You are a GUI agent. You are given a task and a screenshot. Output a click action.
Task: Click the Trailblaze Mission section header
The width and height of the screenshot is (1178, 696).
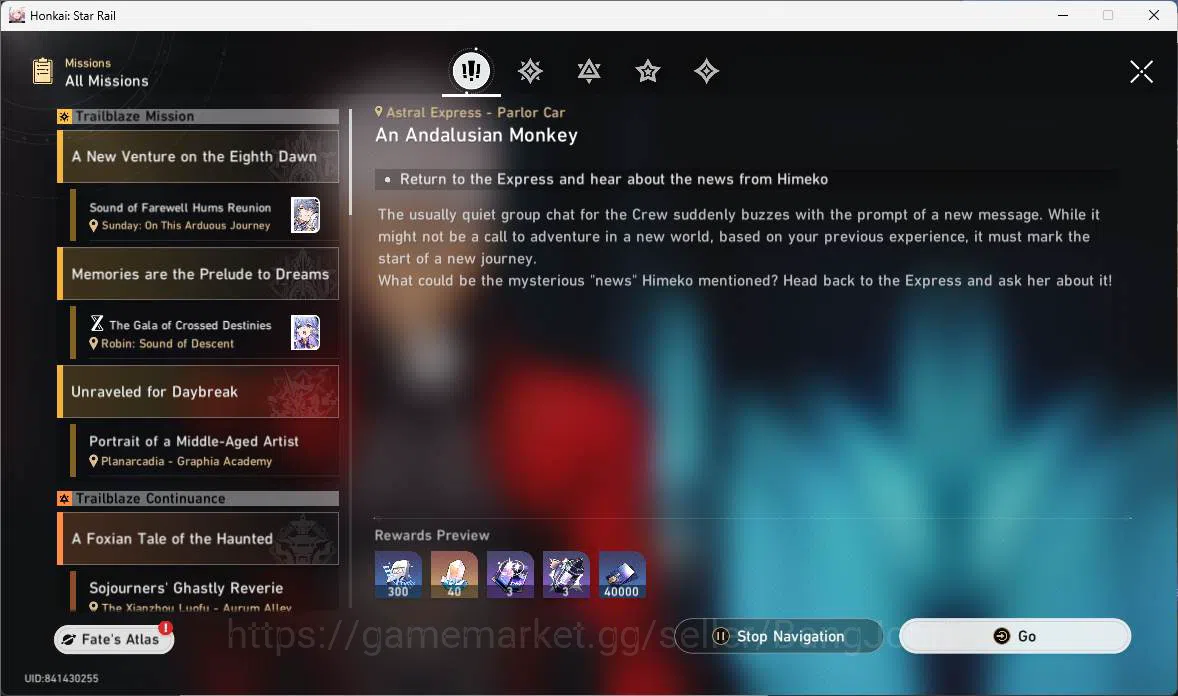point(198,117)
